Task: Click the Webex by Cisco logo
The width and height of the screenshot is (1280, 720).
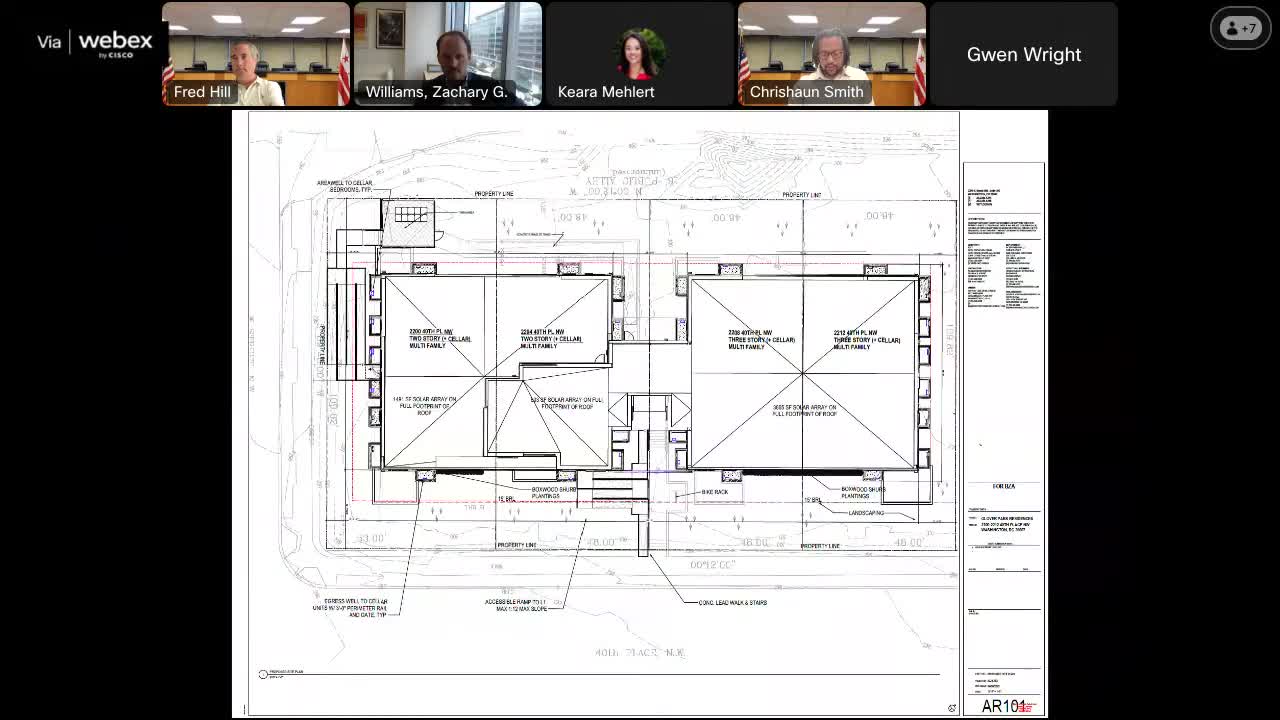Action: 95,44
